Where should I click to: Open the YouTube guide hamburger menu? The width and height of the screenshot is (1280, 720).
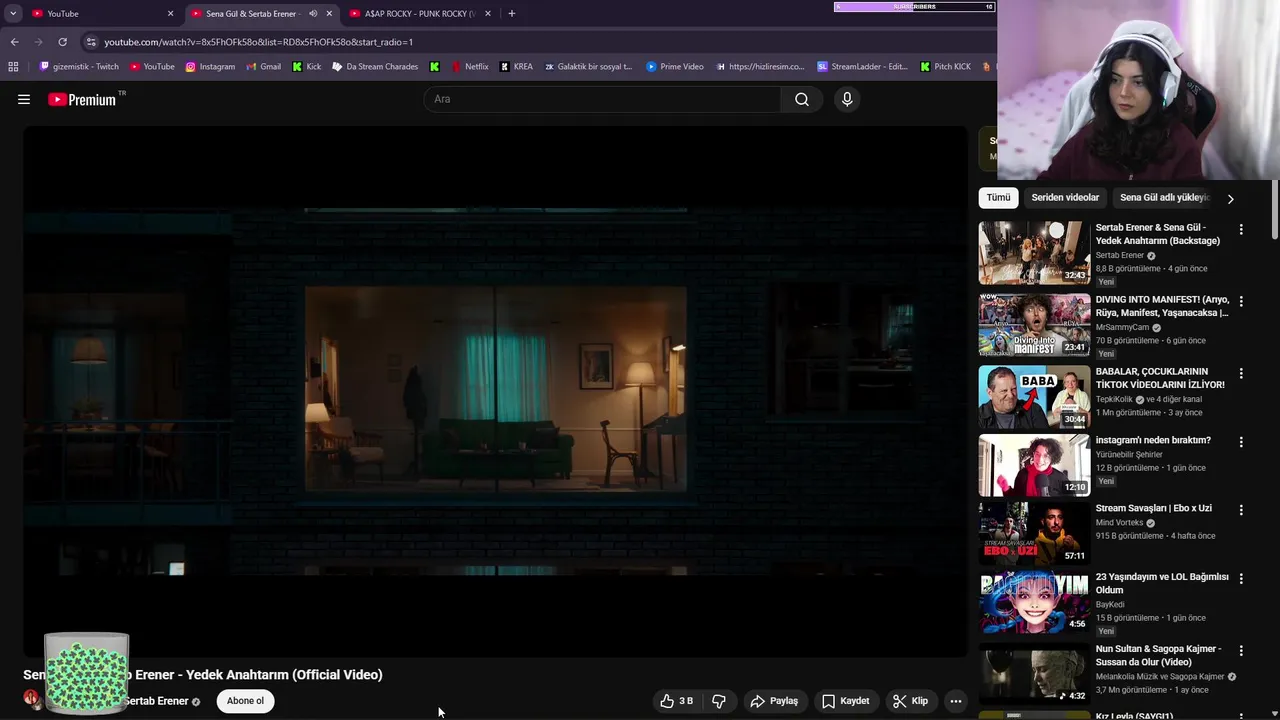(x=24, y=99)
